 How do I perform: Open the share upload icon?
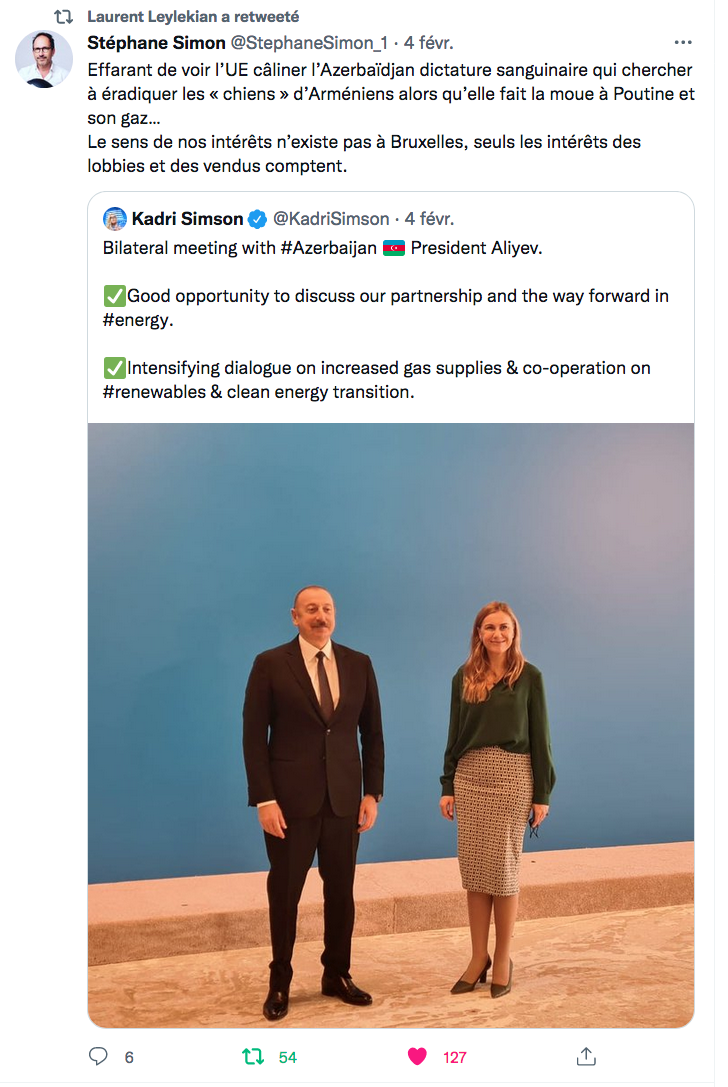(x=586, y=1056)
